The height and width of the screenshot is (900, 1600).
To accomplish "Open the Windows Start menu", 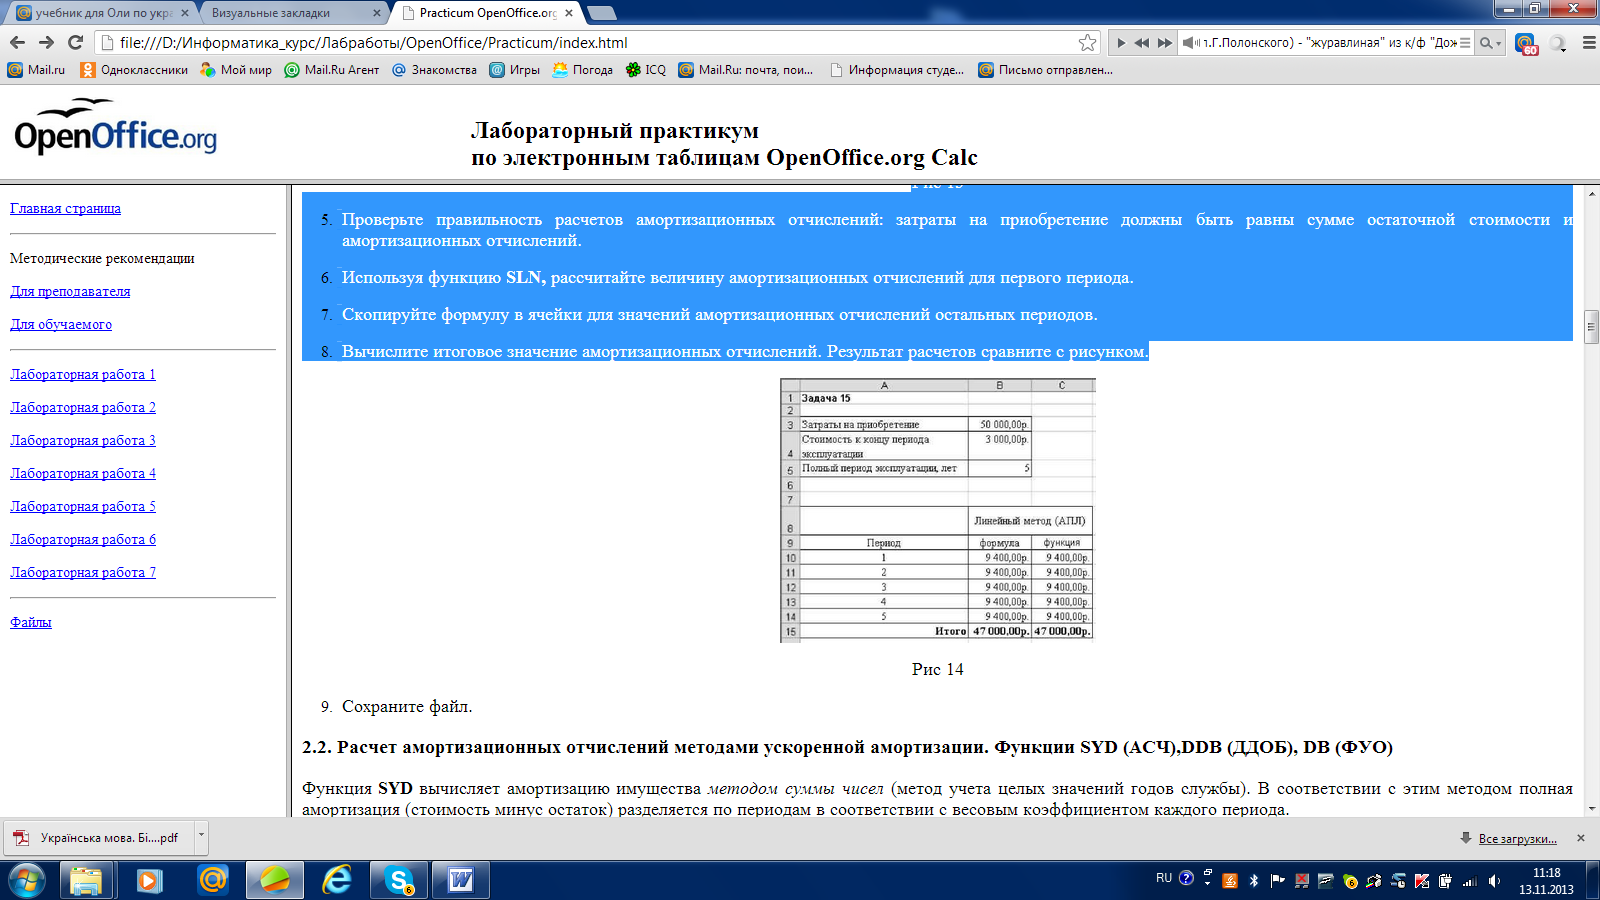I will 25,880.
